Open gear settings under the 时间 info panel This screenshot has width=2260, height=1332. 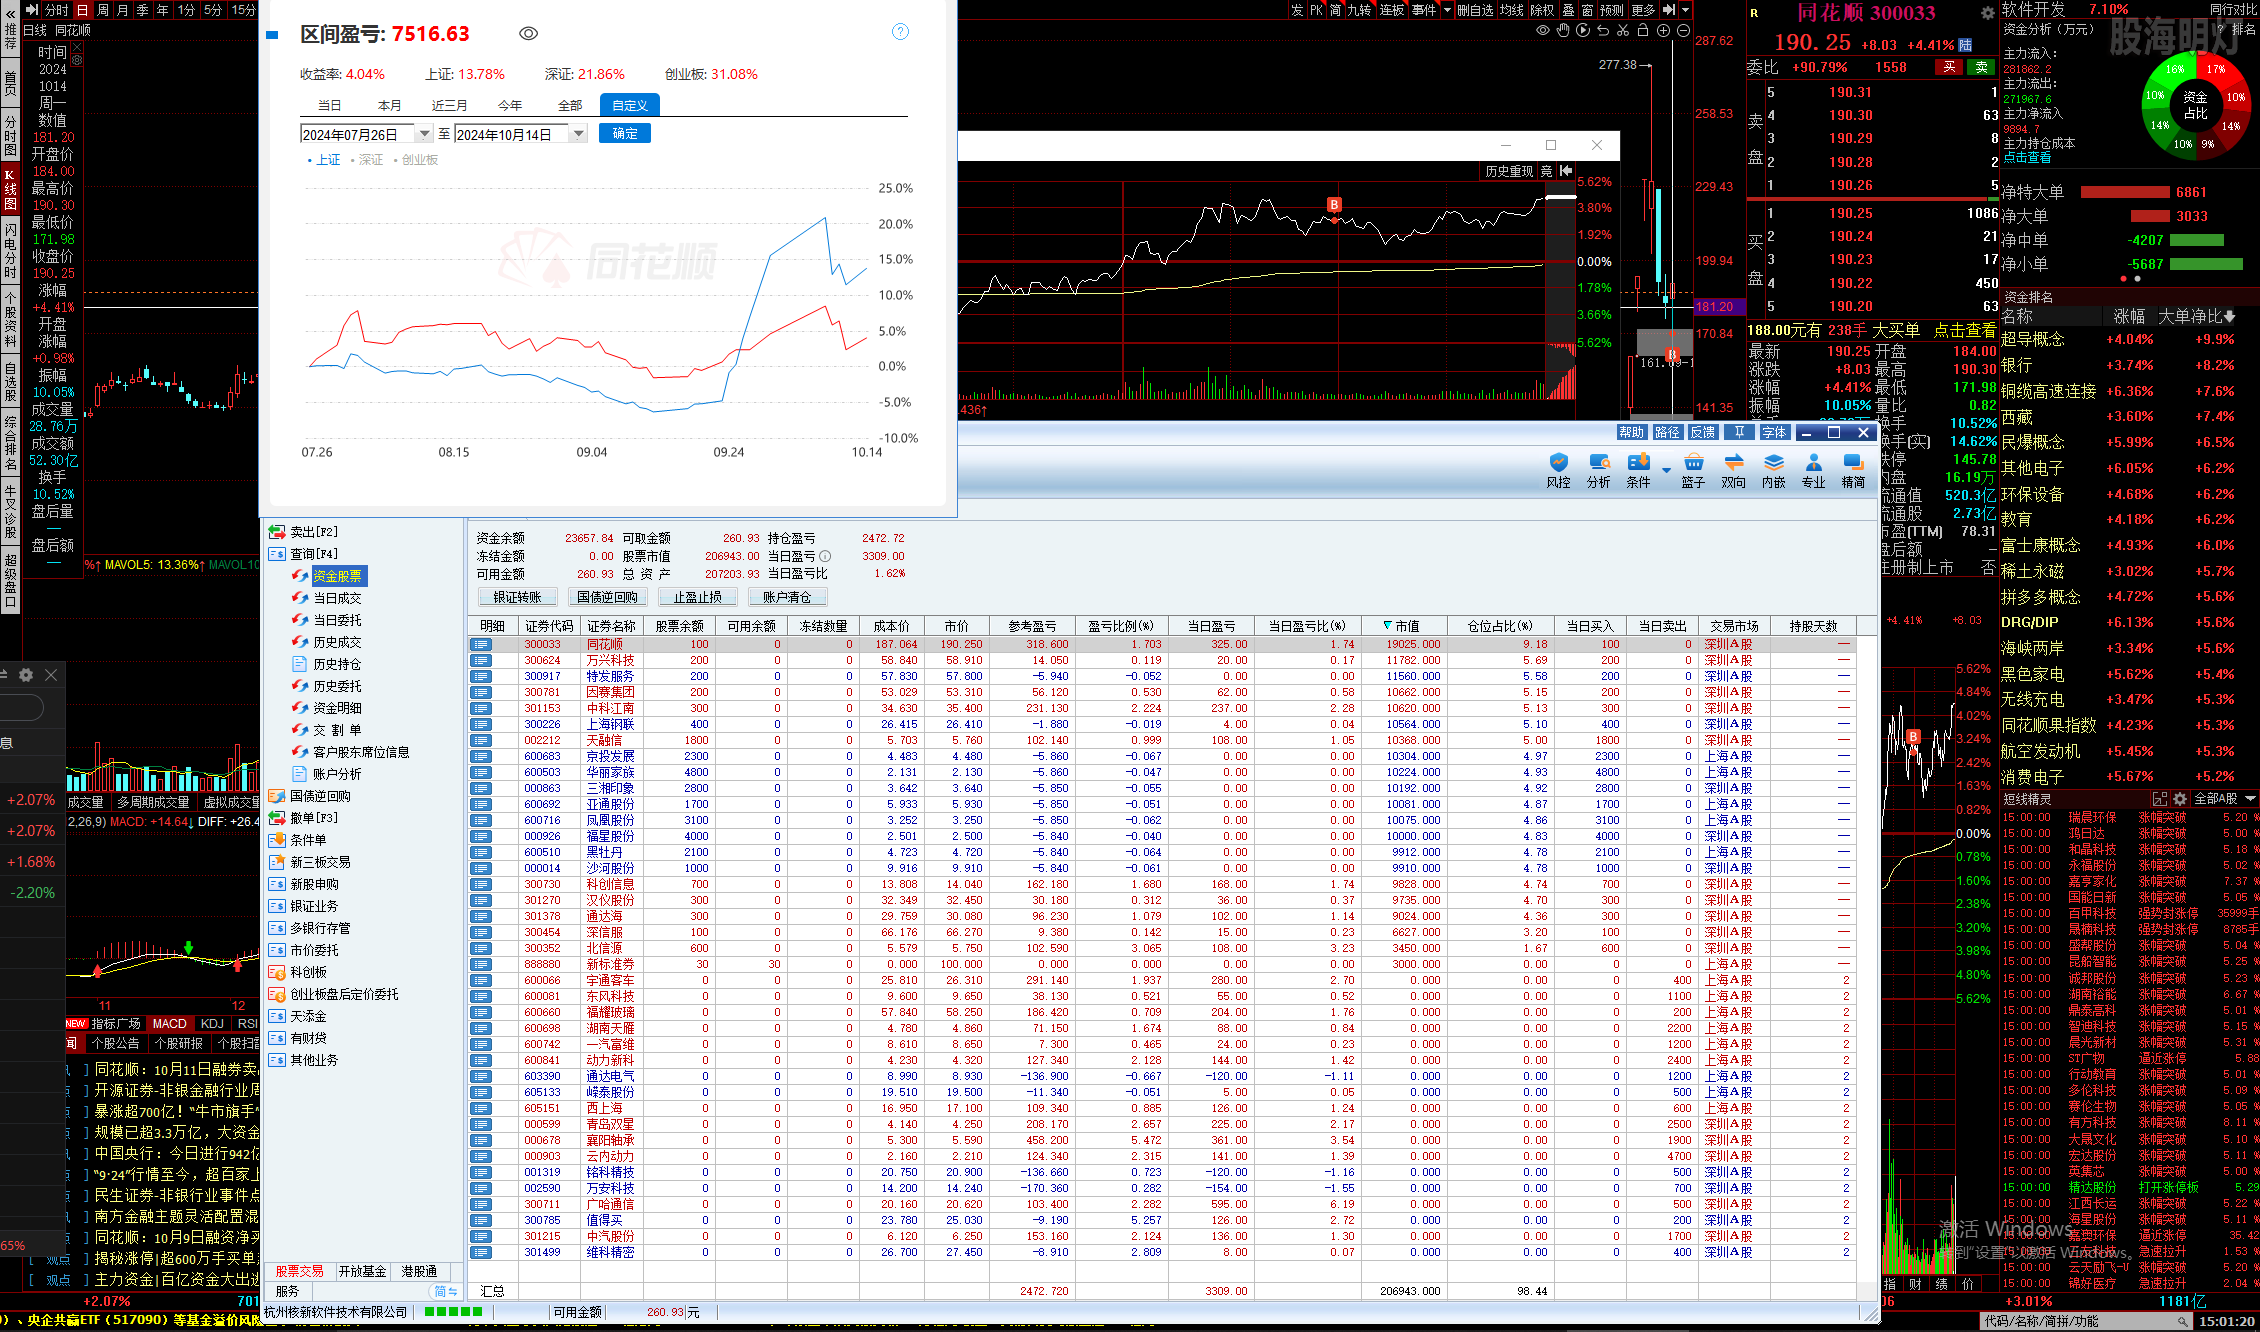77,60
